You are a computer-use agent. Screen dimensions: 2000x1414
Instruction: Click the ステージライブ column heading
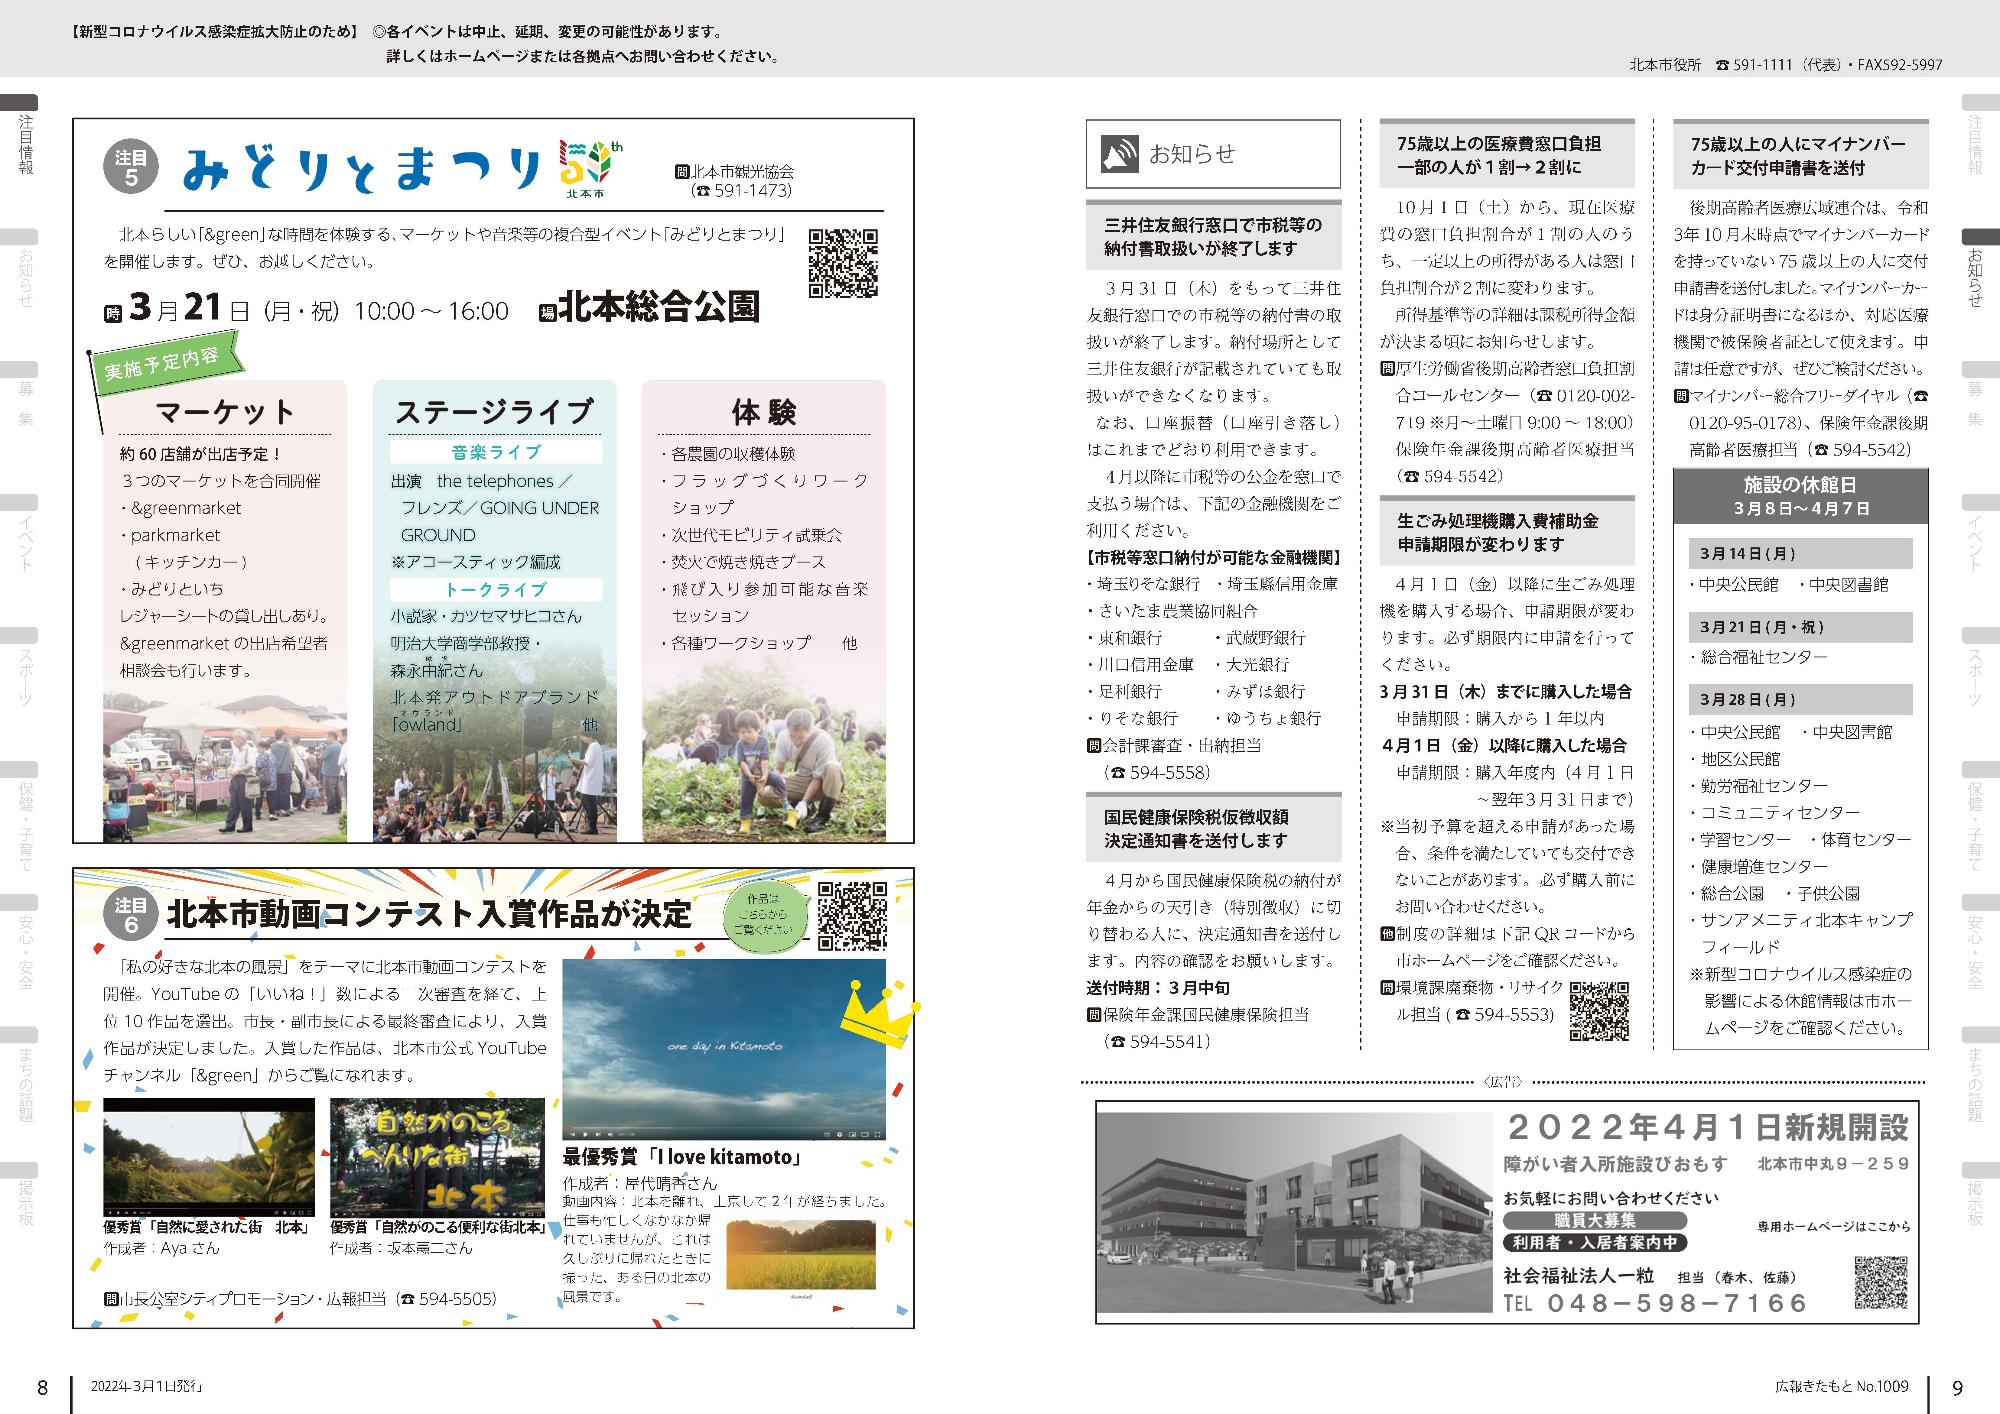pos(494,412)
